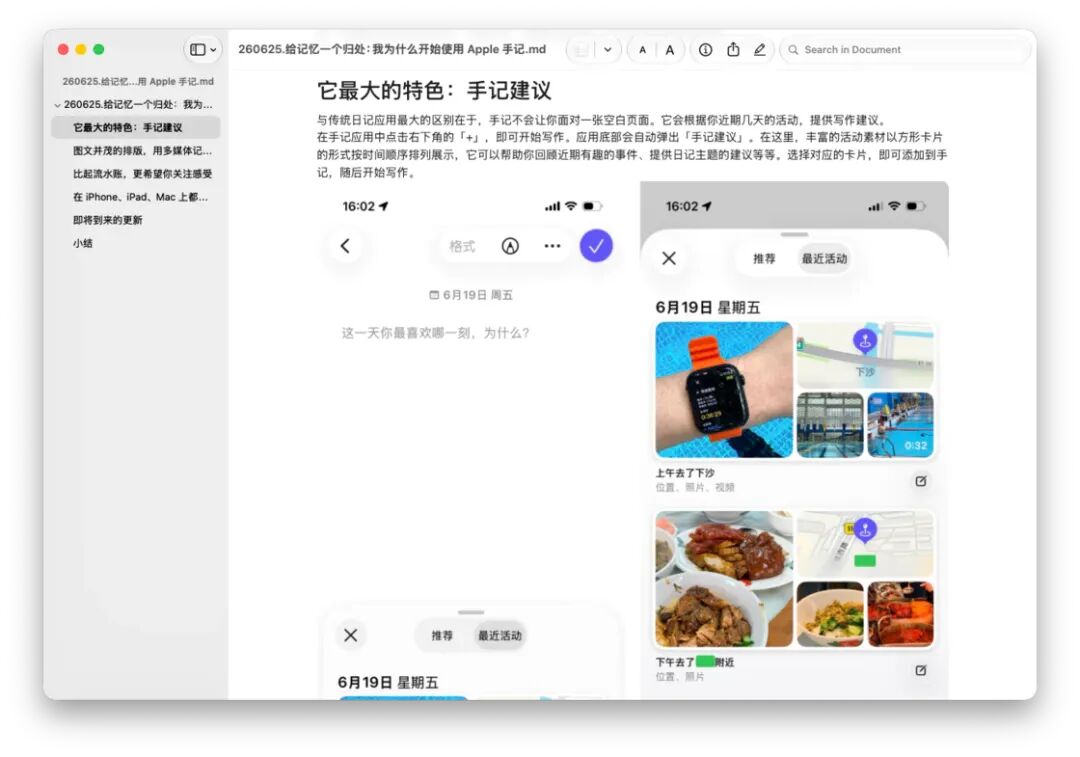Image resolution: width=1080 pixels, height=757 pixels.
Task: Increase text size with large A
Action: pos(669,50)
